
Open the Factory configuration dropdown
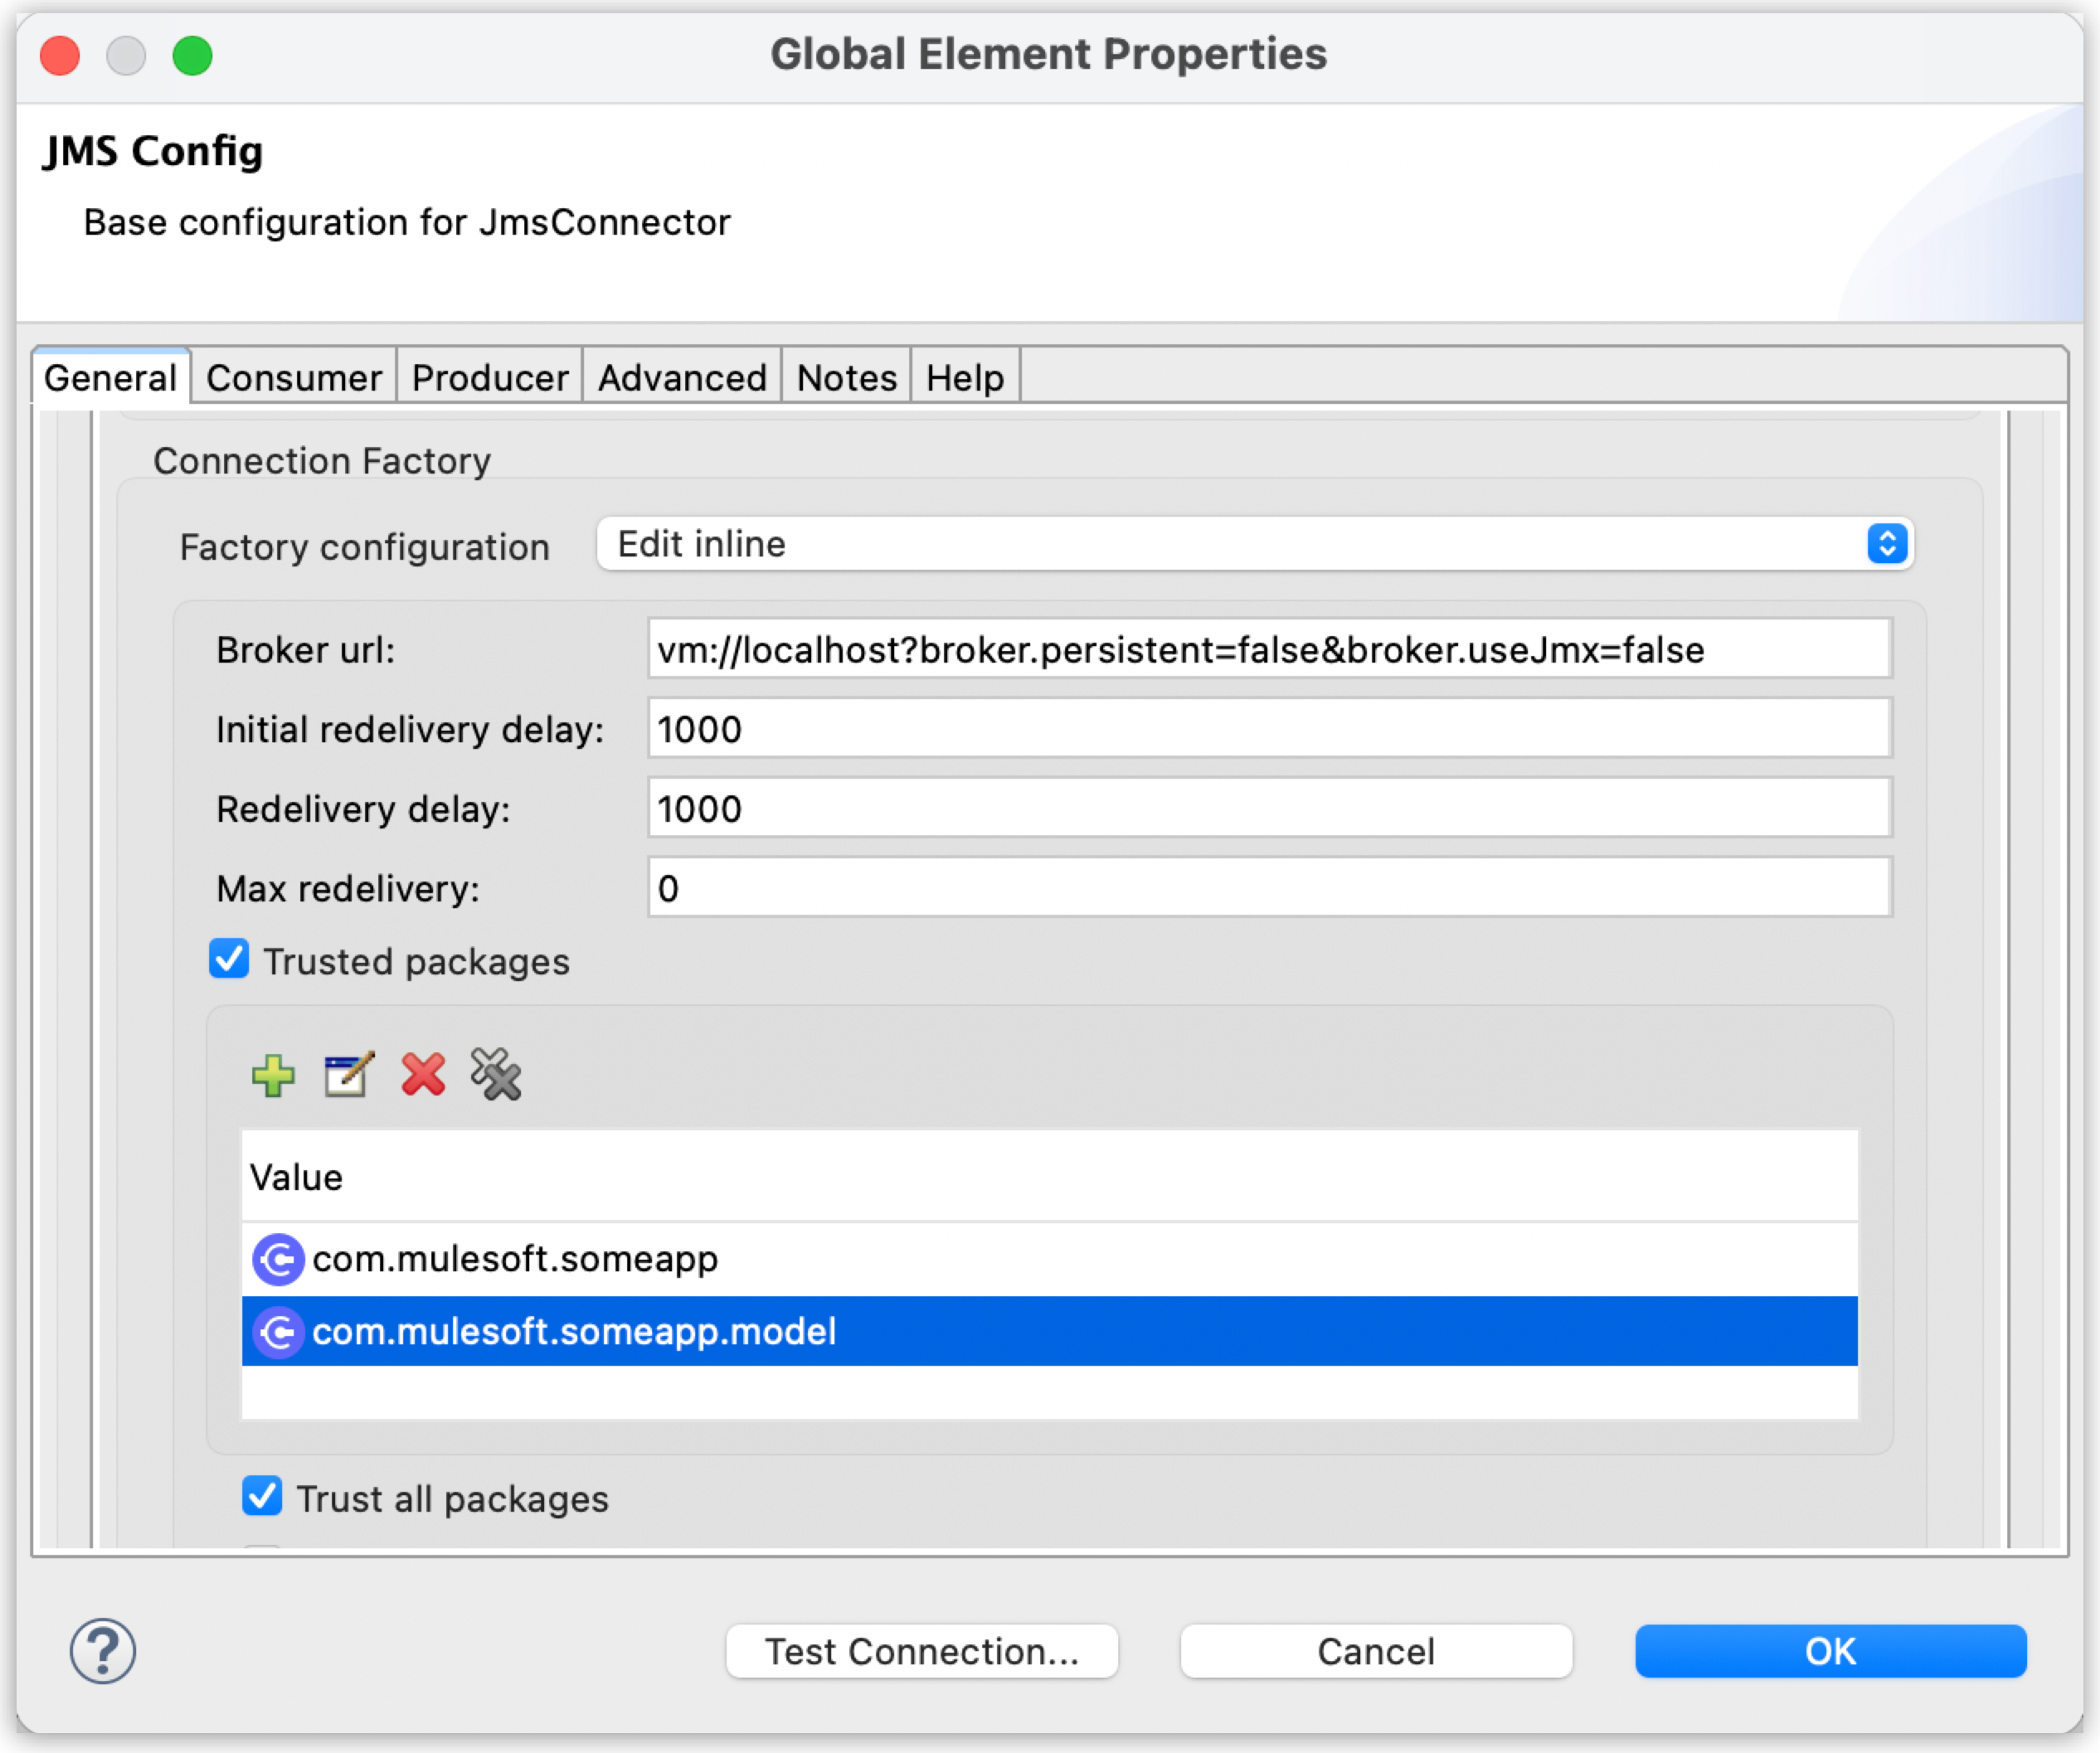pyautogui.click(x=1255, y=544)
